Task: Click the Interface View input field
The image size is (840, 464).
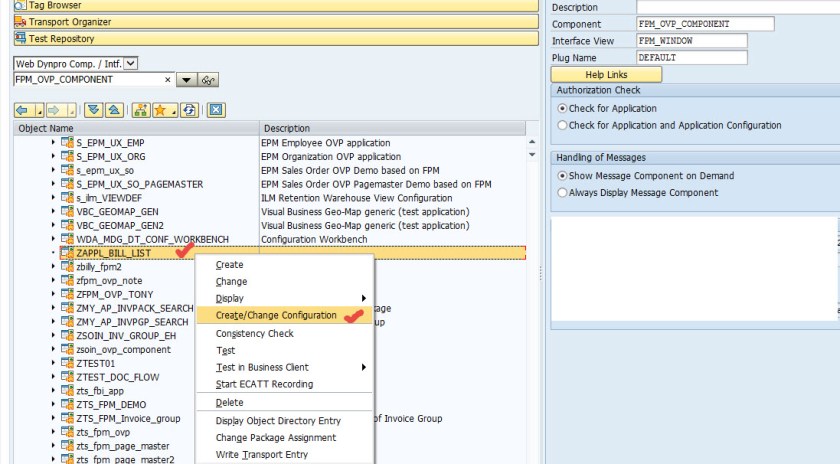Action: coord(692,41)
